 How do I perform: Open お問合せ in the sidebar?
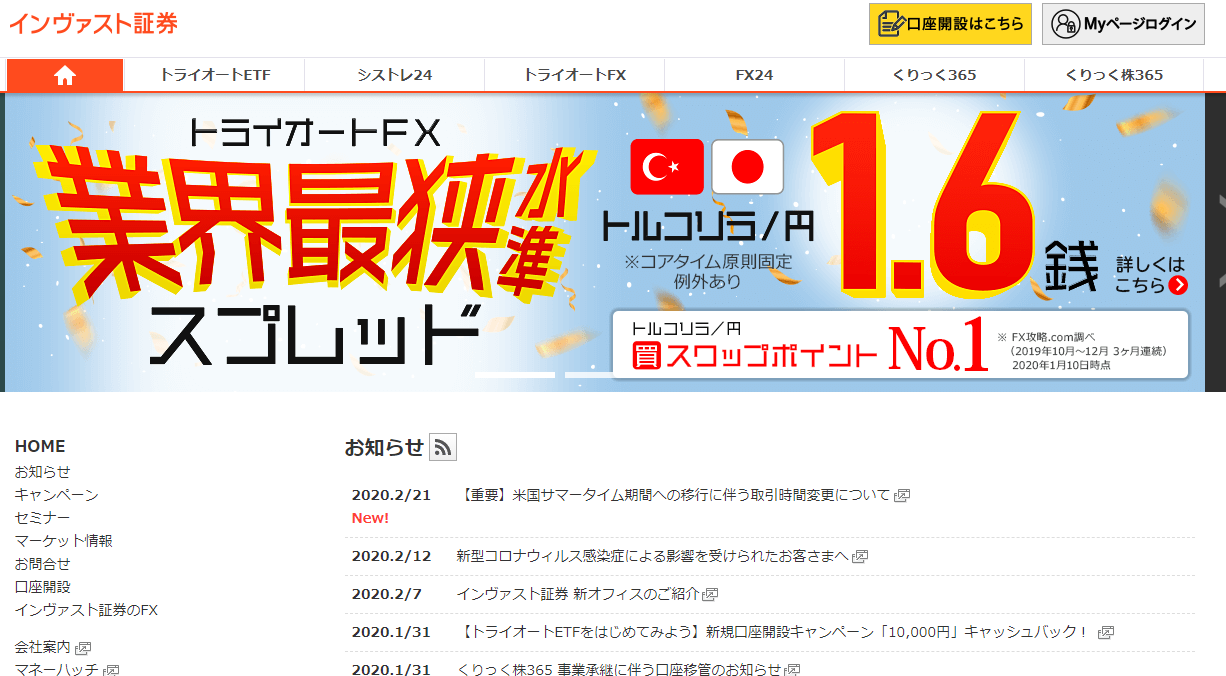43,564
